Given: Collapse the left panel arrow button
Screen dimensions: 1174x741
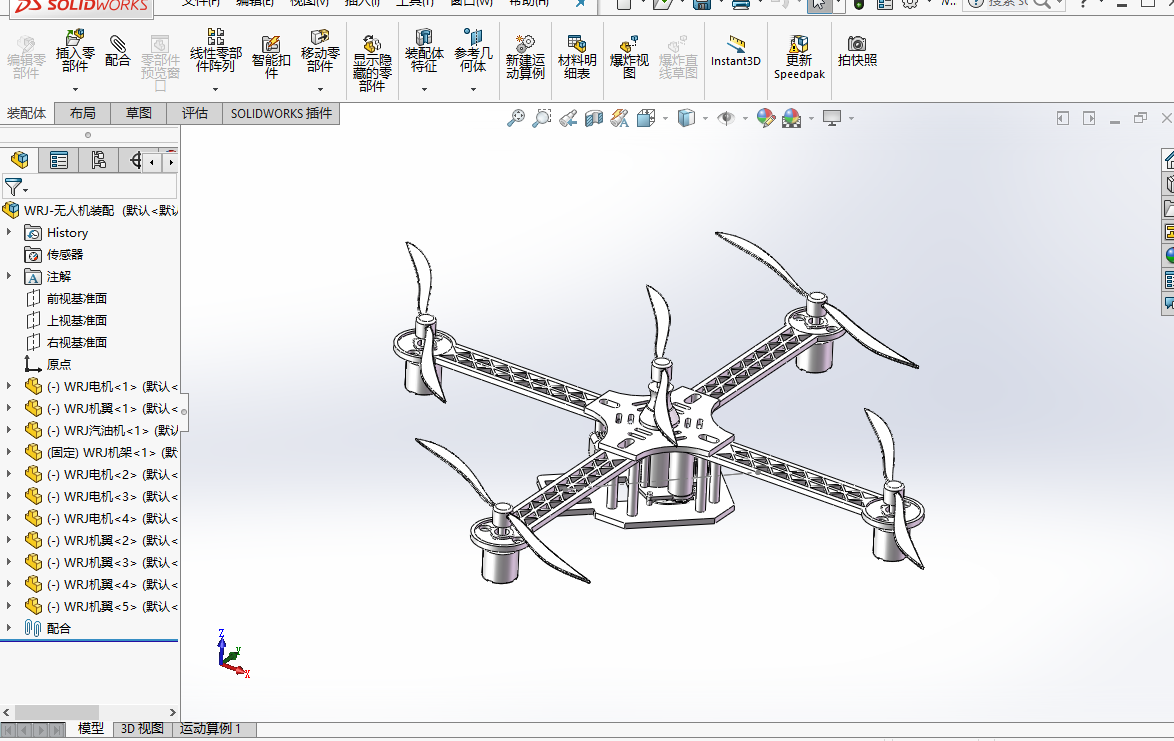Looking at the screenshot, I should pos(1062,118).
